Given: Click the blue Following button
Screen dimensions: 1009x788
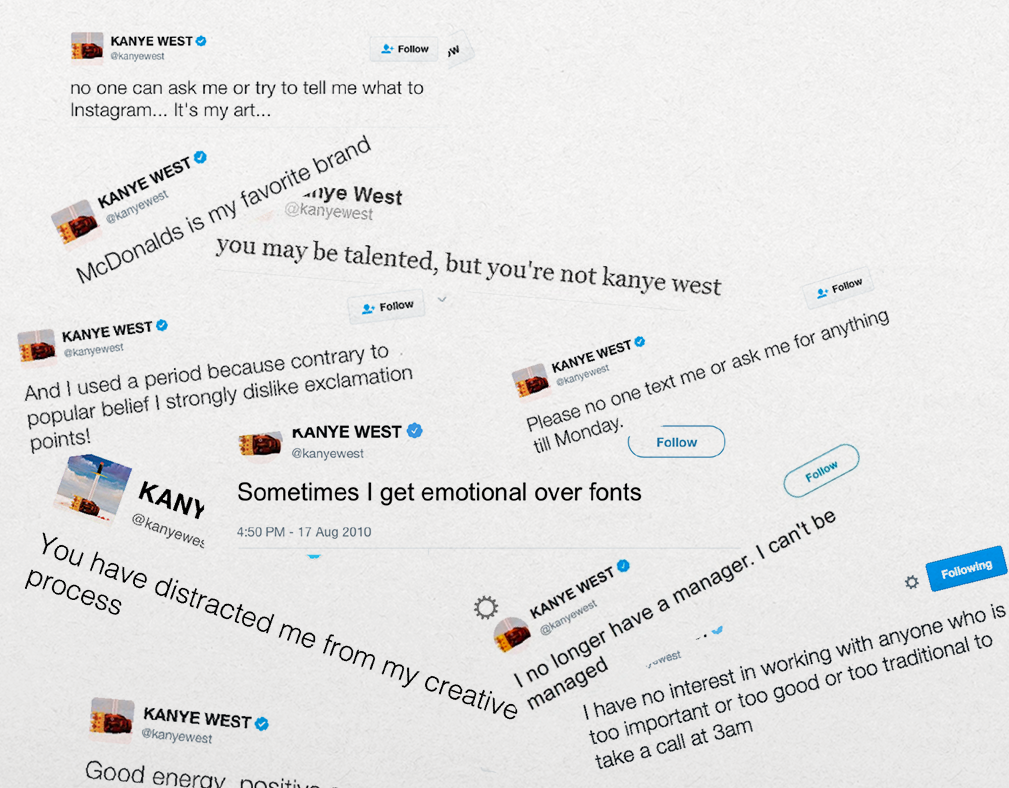Looking at the screenshot, I should tap(966, 569).
